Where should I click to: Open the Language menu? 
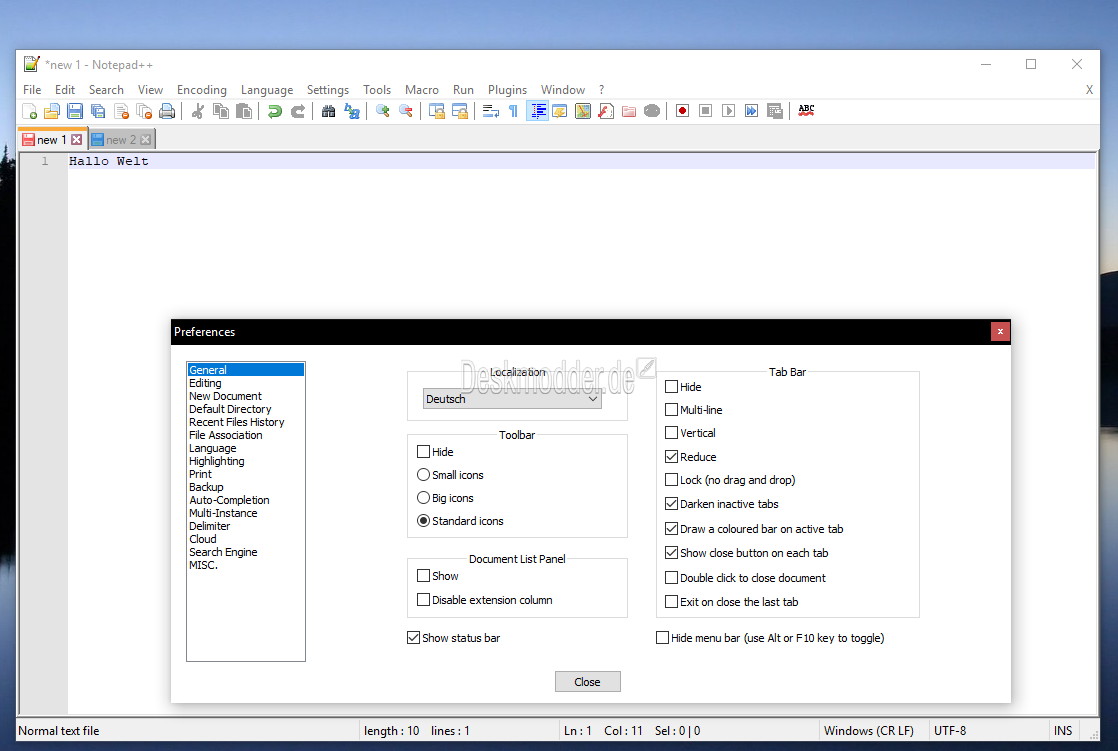[267, 90]
